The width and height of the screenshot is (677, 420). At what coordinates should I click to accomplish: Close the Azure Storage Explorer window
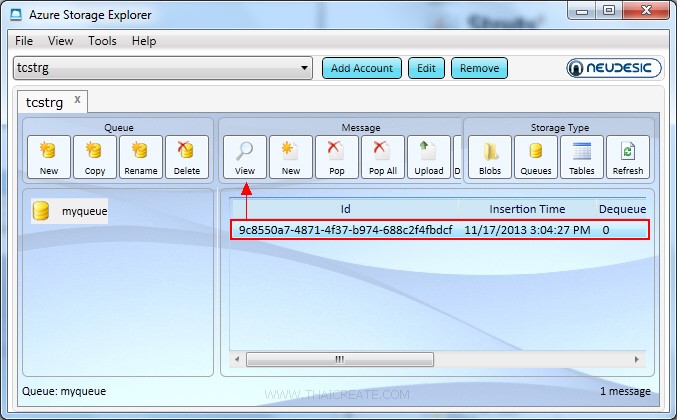[646, 11]
